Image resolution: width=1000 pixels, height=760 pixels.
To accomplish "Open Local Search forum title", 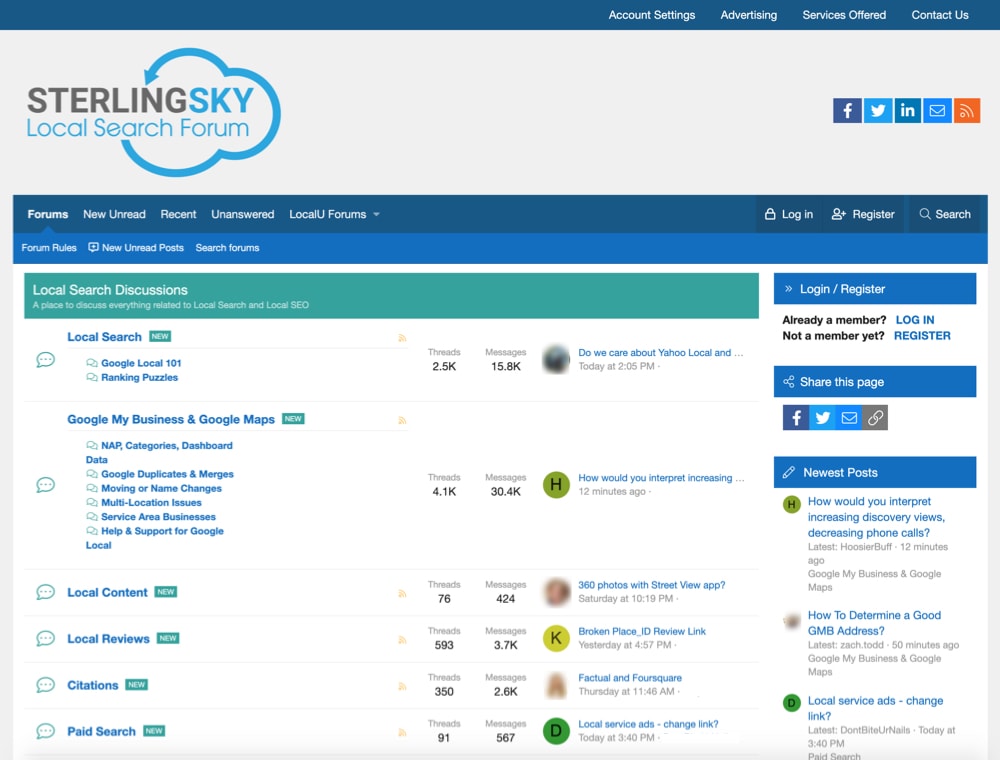I will [105, 337].
